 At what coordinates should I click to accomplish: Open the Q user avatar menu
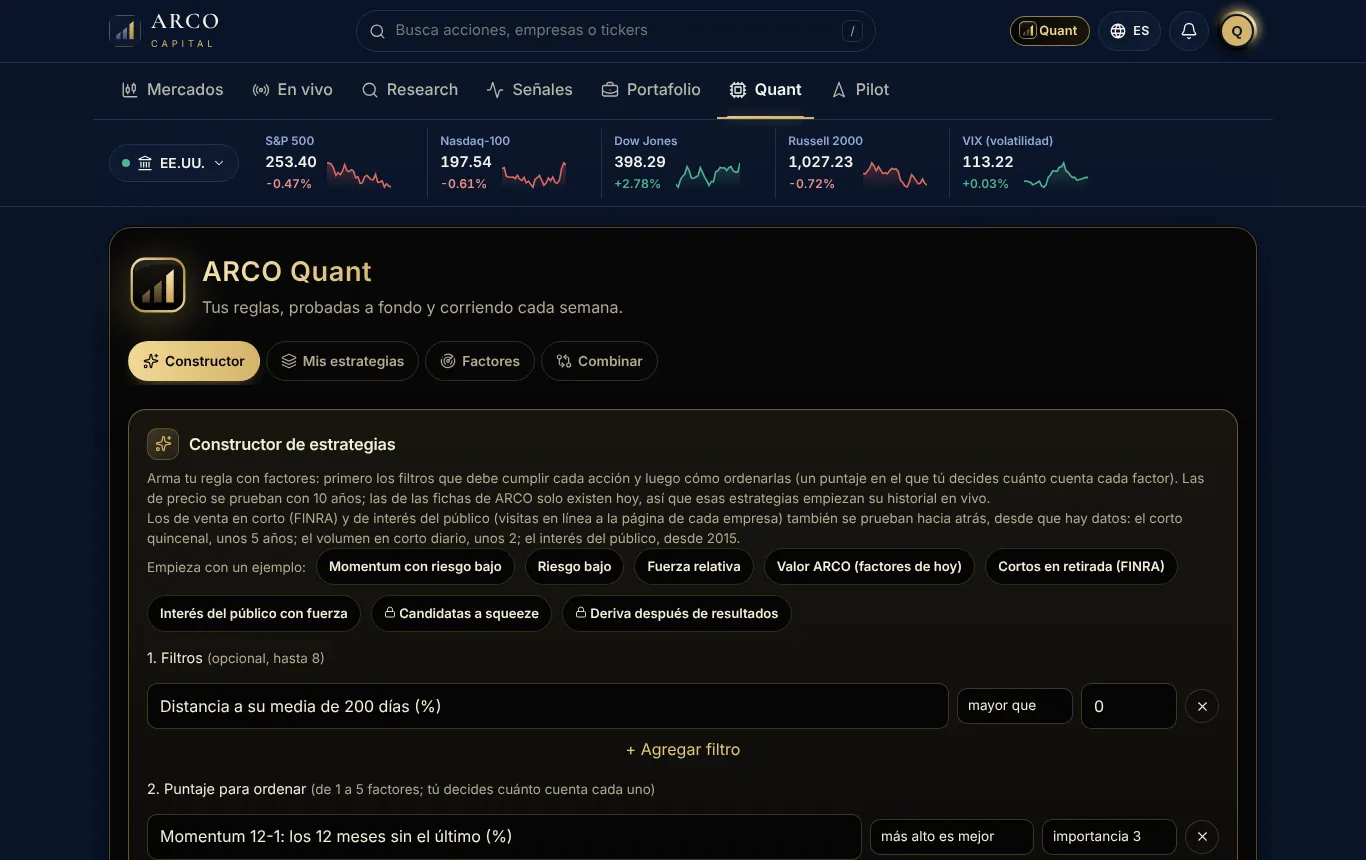tap(1237, 31)
